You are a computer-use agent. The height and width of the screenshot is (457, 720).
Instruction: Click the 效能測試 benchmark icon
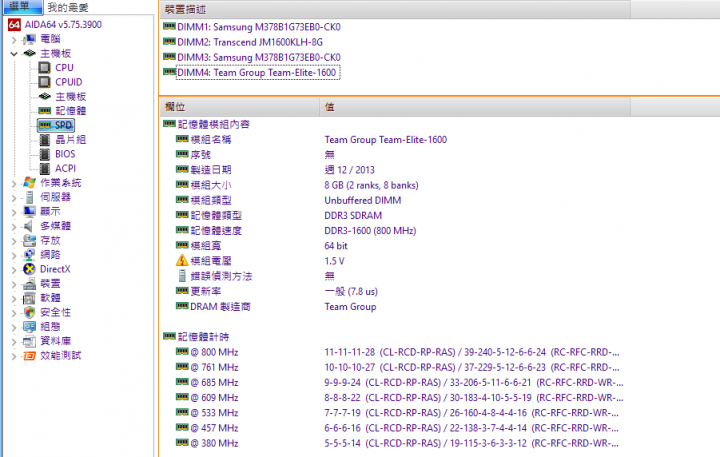pos(29,355)
